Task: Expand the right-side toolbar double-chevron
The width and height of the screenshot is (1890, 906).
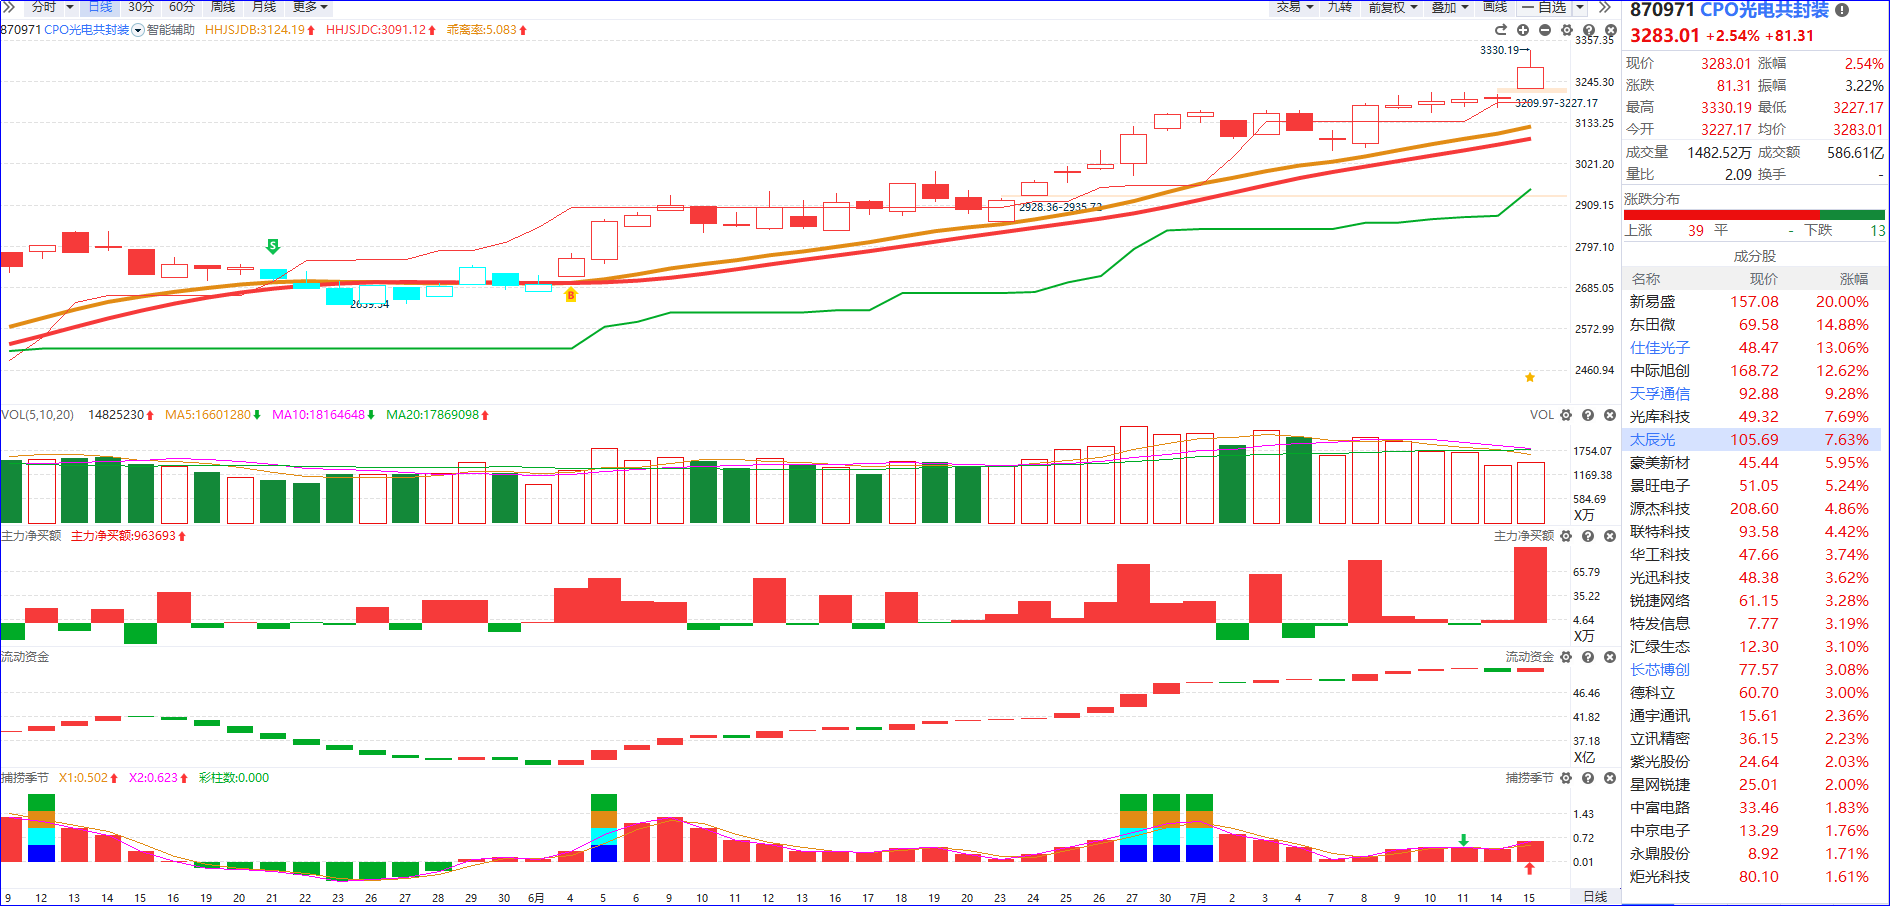Action: click(x=1605, y=7)
